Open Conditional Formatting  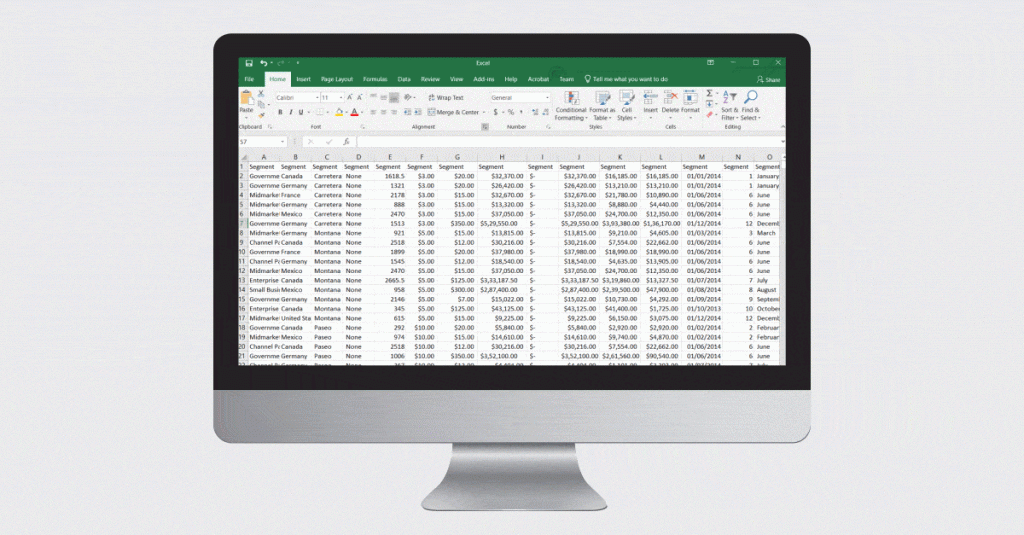(571, 104)
